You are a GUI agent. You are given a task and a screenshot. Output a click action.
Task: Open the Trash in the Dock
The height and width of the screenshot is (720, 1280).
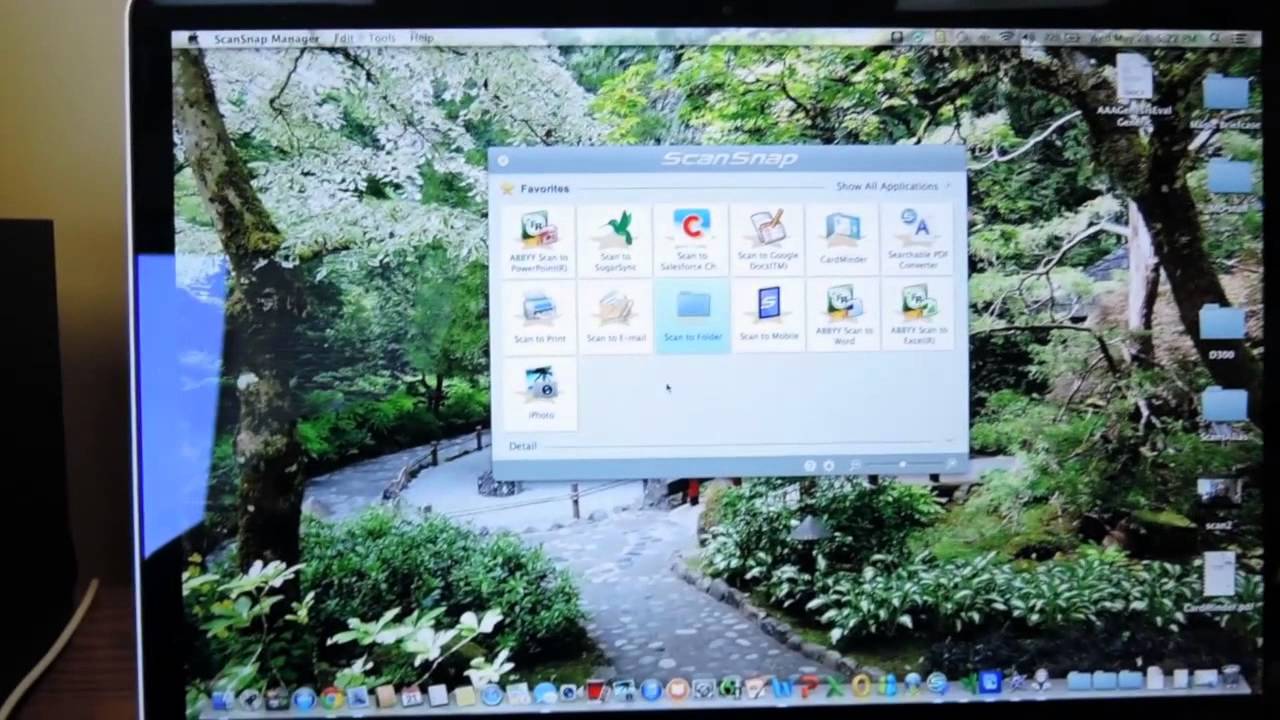click(1230, 677)
